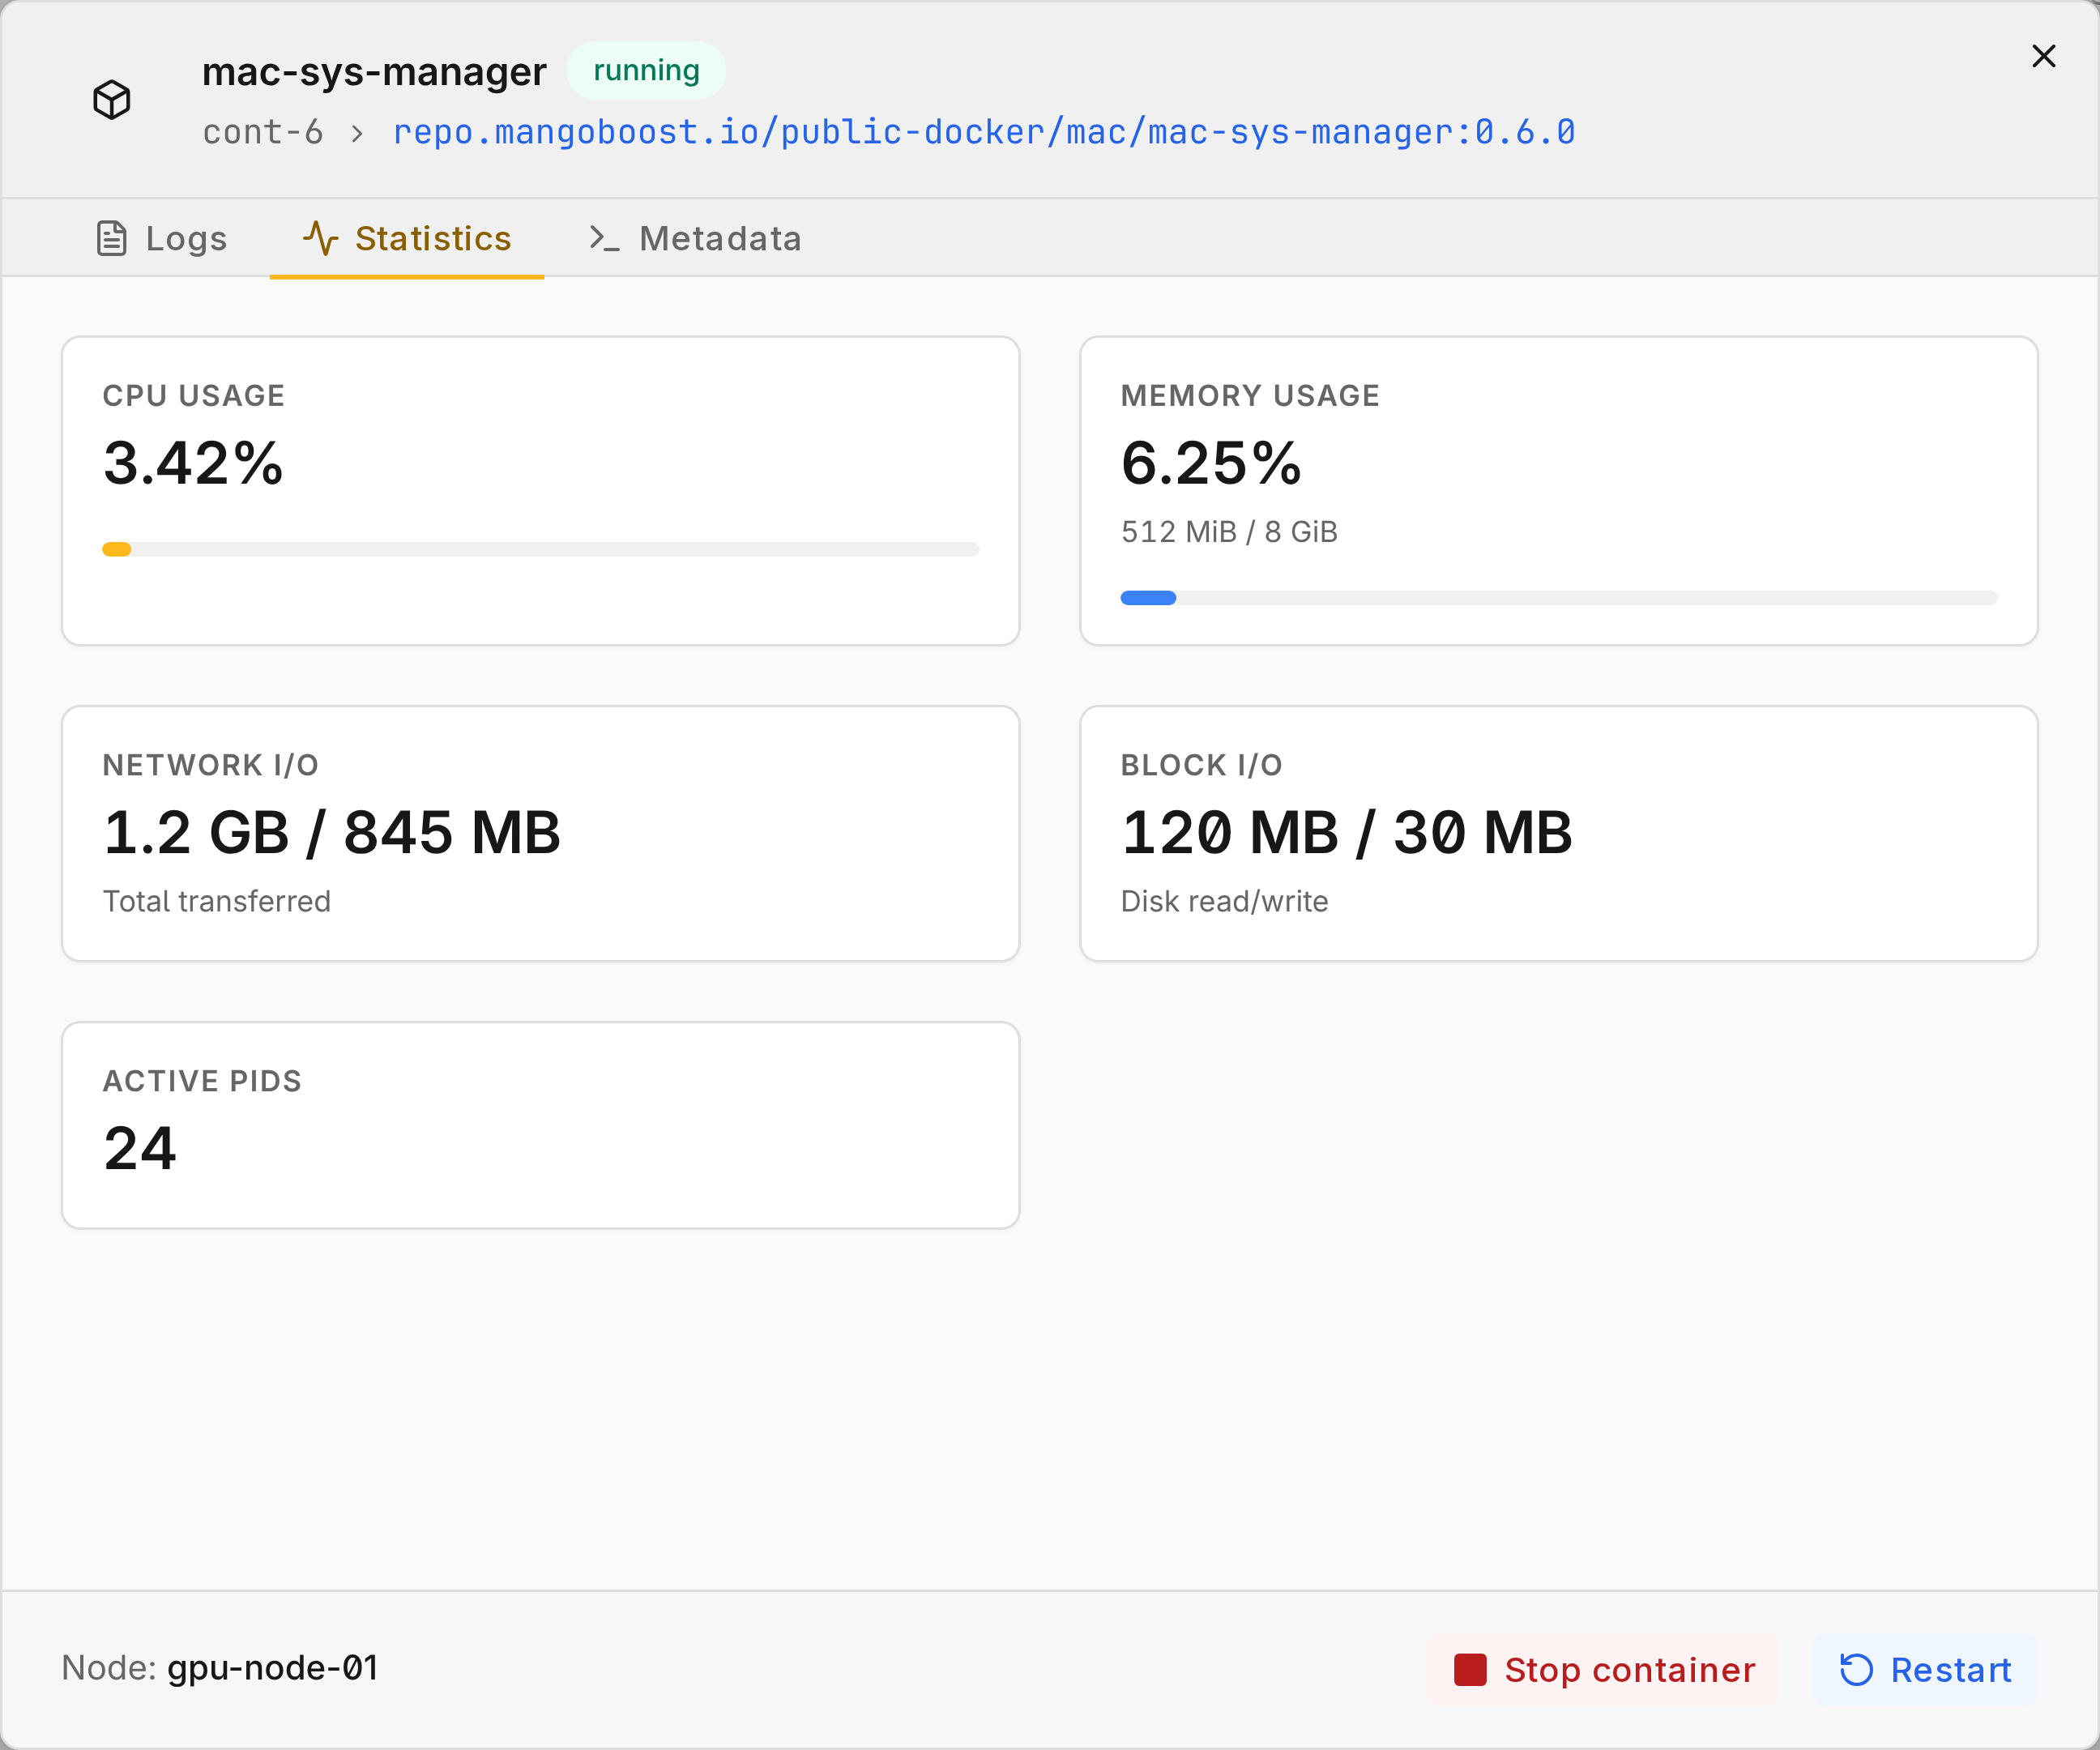Click the green running status badge
This screenshot has height=1750, width=2100.
pyautogui.click(x=646, y=70)
